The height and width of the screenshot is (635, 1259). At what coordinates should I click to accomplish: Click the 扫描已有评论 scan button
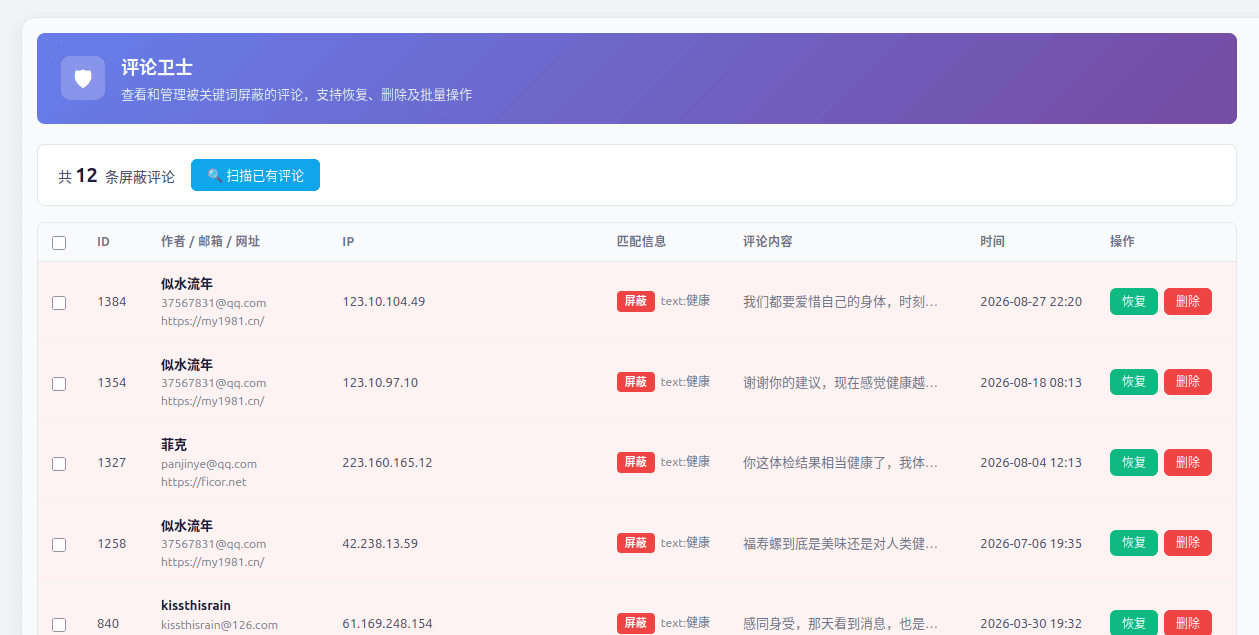[255, 175]
